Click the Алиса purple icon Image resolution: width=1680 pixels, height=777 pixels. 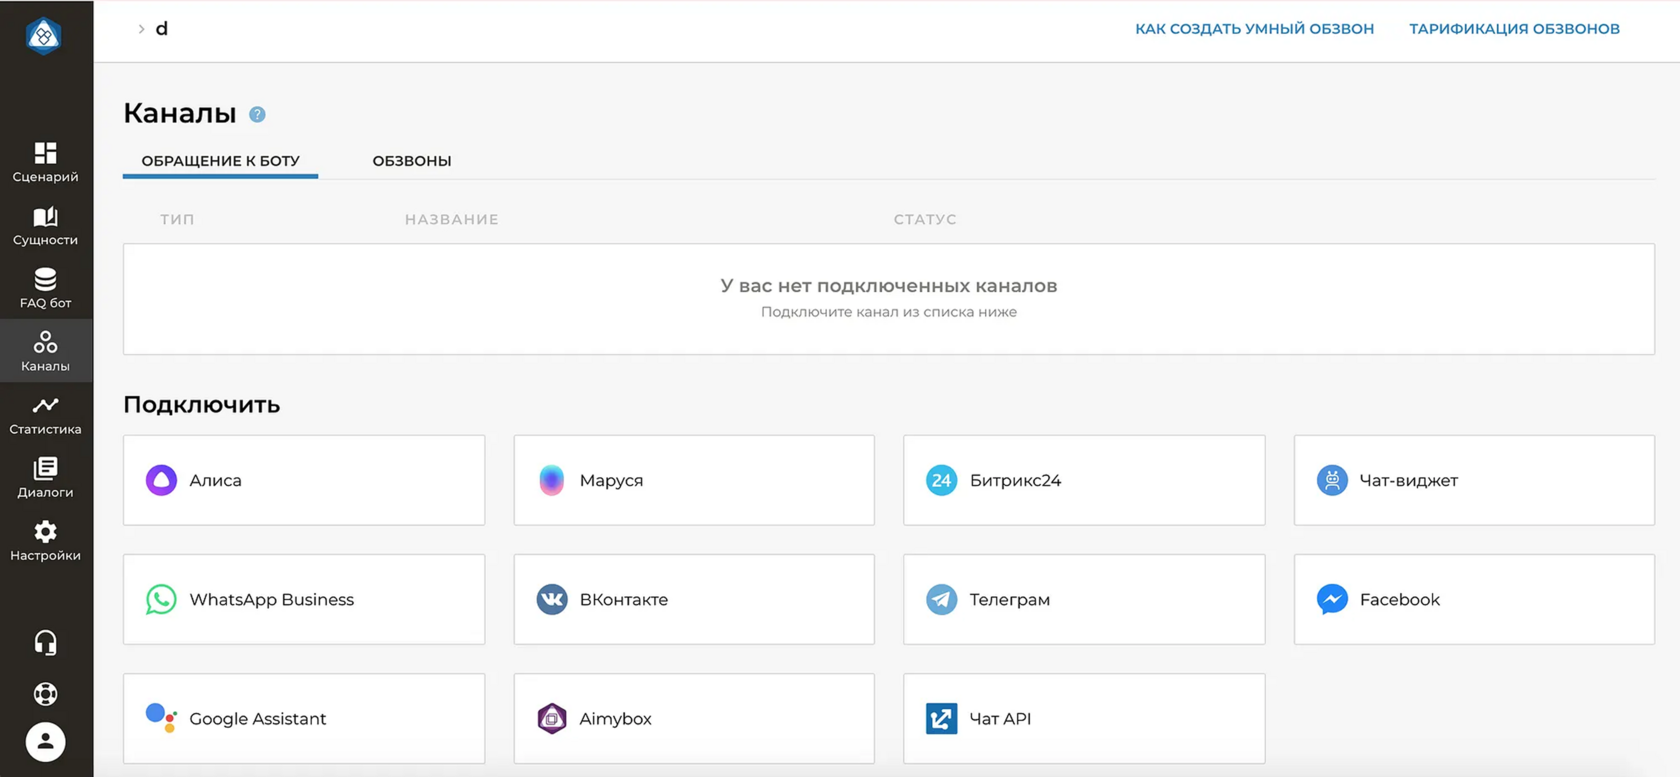[x=161, y=480]
